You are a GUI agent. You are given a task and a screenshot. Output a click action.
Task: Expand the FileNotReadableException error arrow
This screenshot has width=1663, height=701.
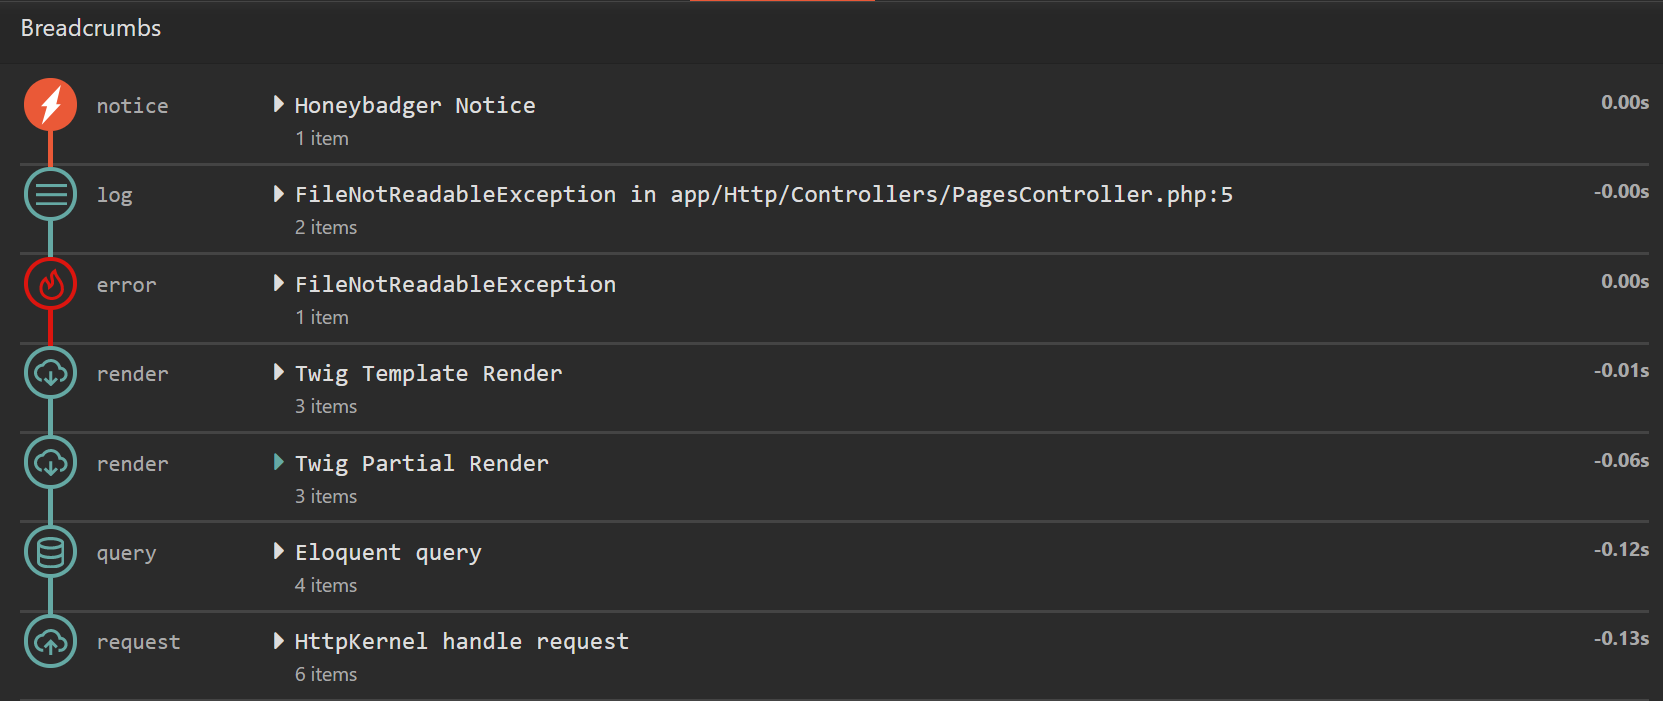(x=279, y=284)
